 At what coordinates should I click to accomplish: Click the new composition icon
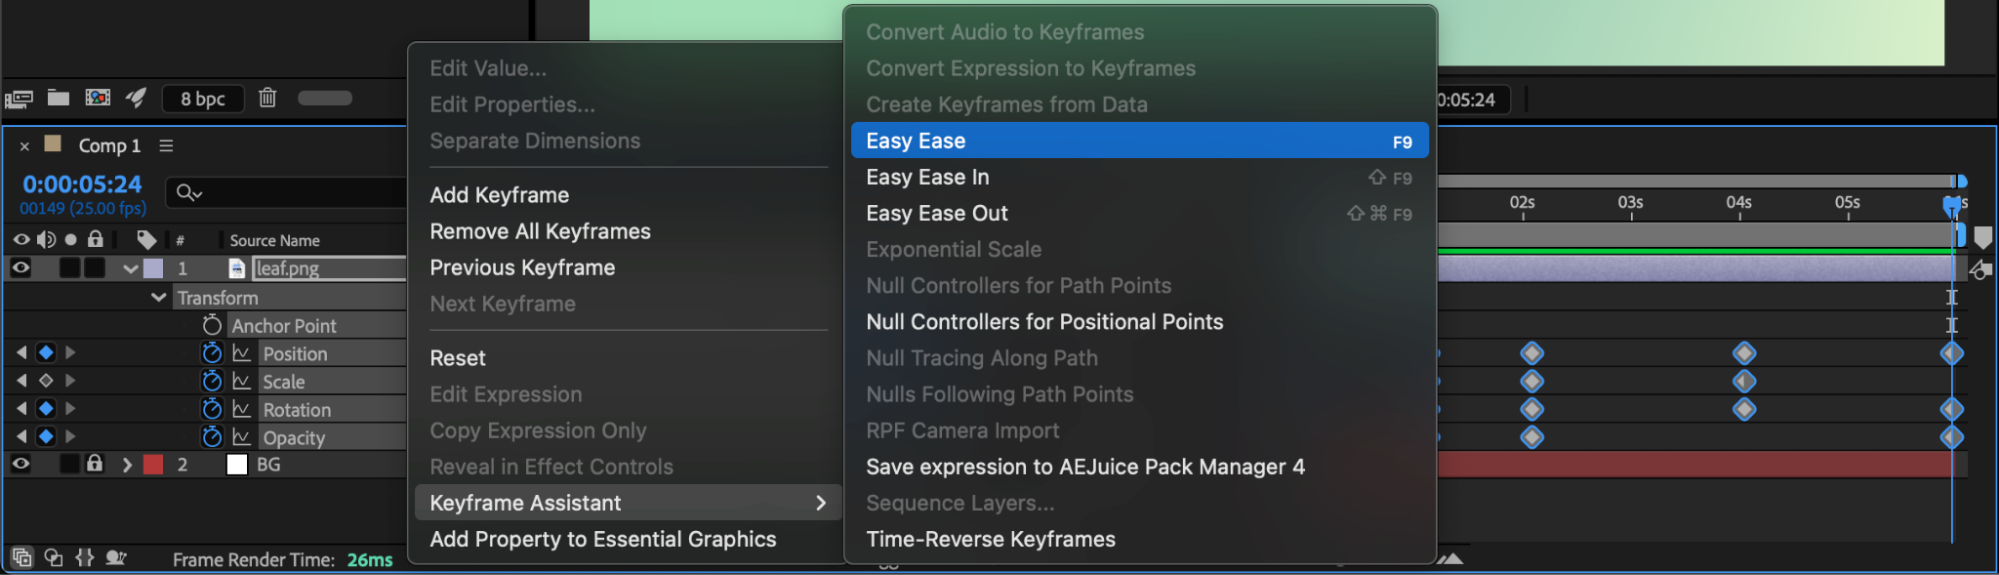[98, 98]
